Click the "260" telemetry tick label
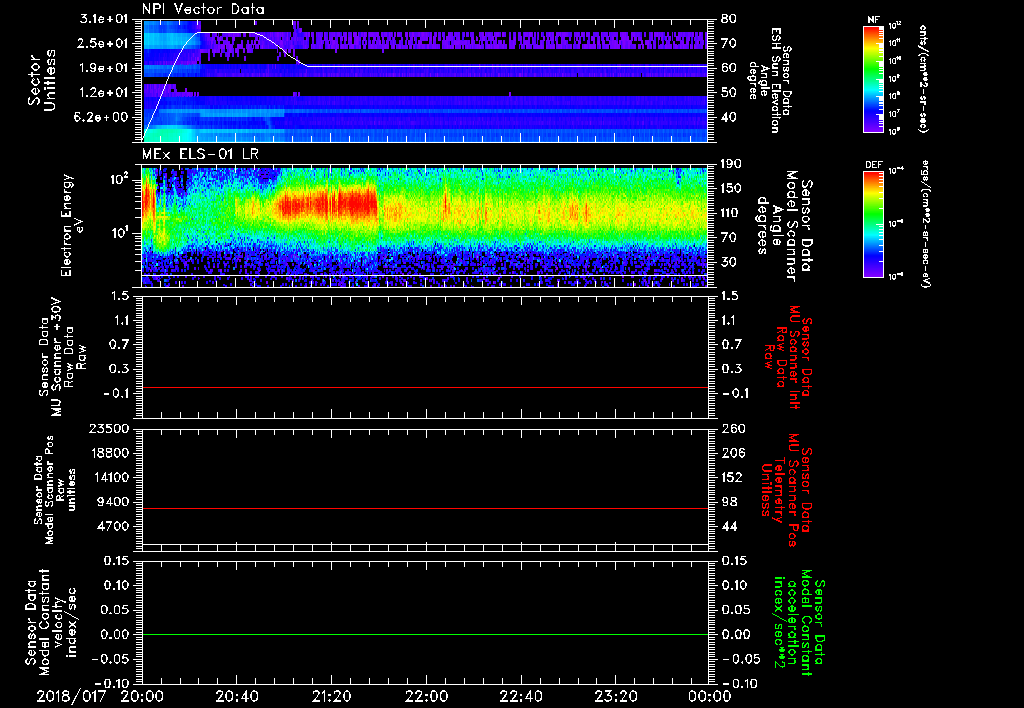1024x708 pixels. coord(731,428)
